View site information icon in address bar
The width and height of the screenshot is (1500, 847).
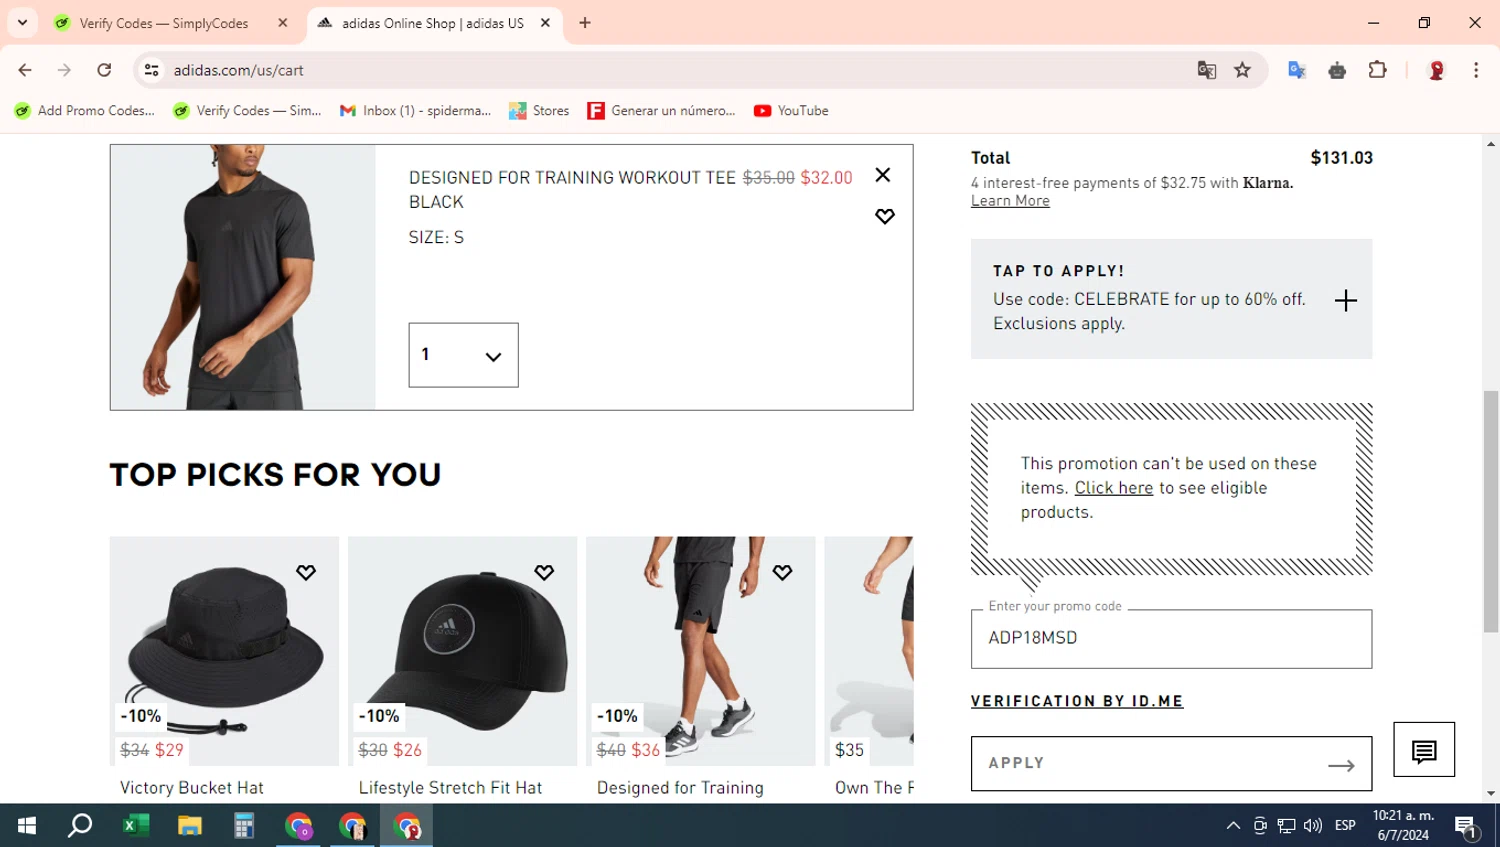(152, 70)
